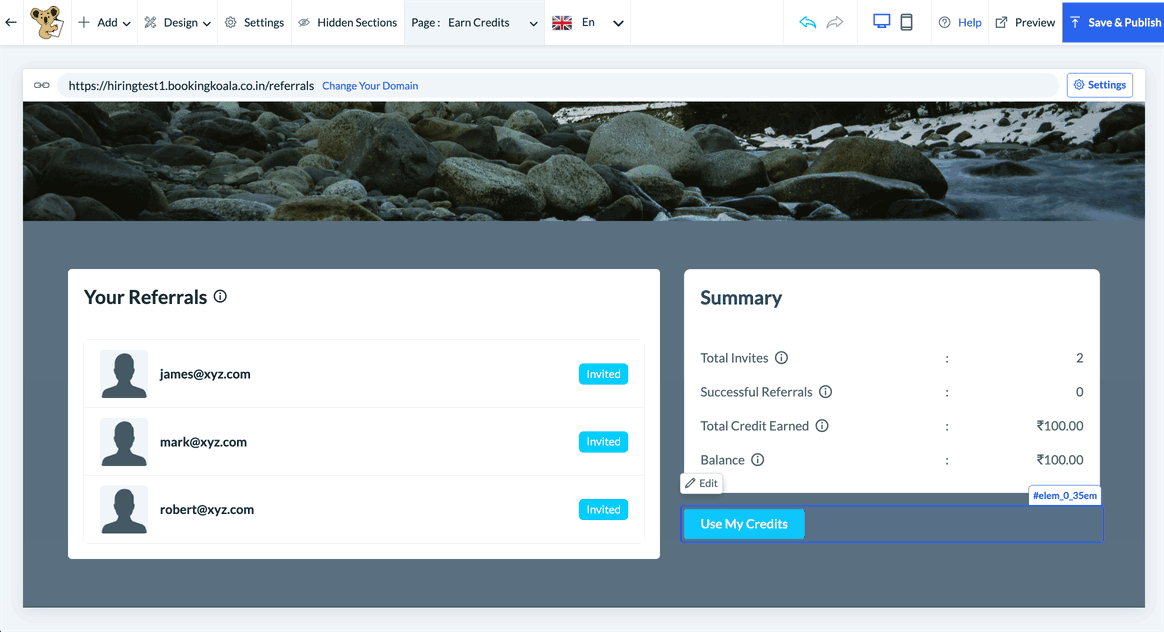The width and height of the screenshot is (1164, 632).
Task: Click the UK flag icon
Action: [562, 22]
